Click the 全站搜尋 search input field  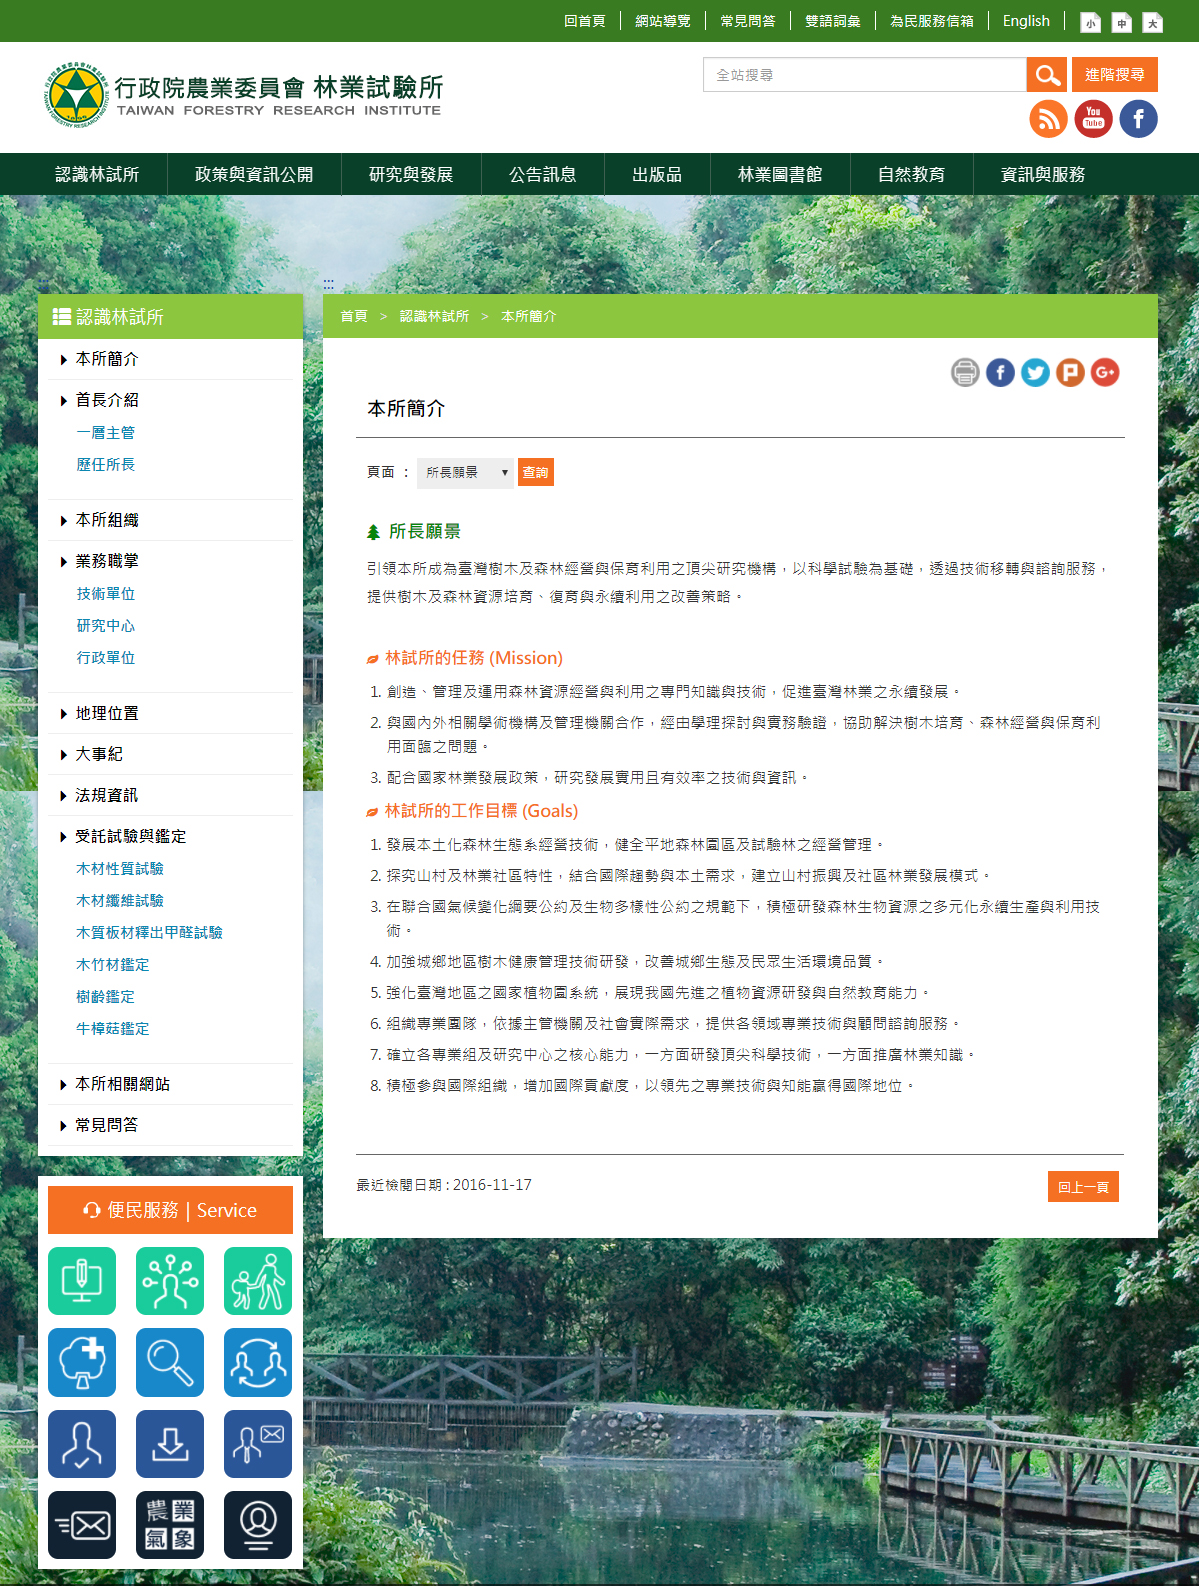point(865,75)
